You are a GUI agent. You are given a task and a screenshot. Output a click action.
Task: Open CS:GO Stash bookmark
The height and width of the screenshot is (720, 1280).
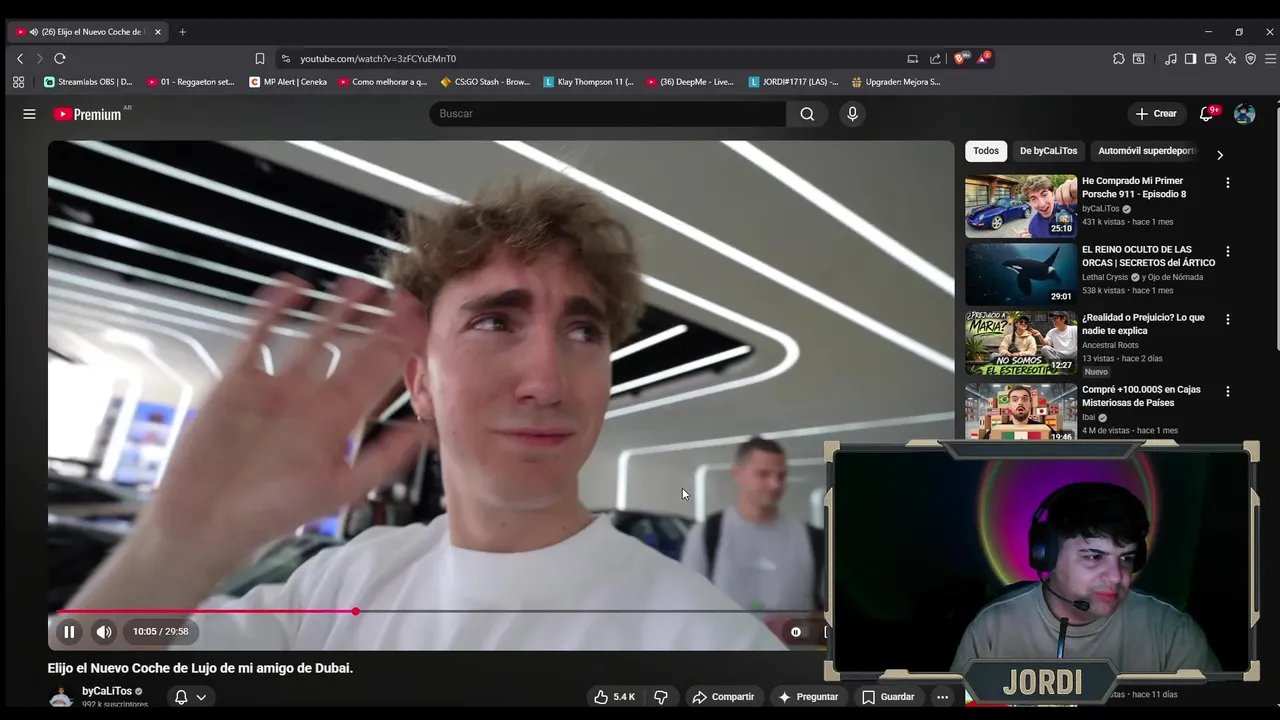[485, 82]
